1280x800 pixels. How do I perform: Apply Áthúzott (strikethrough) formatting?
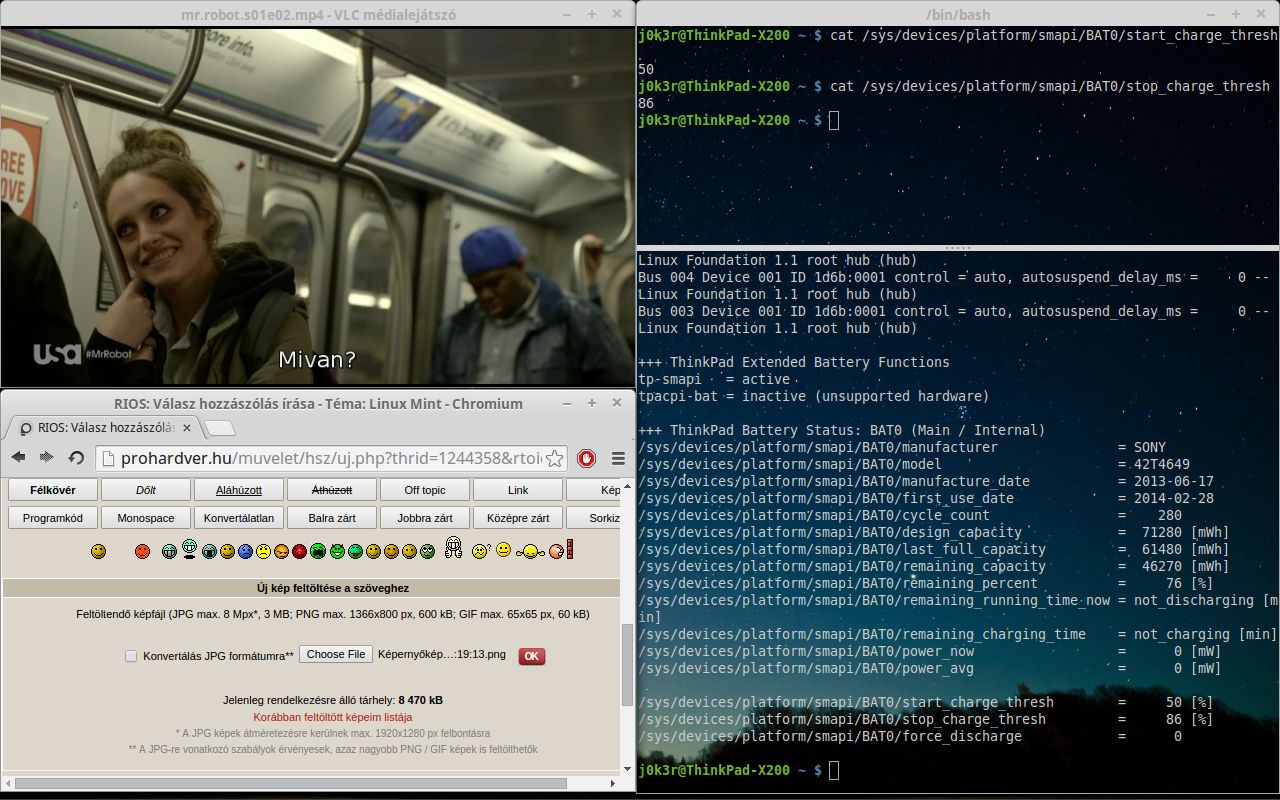(x=332, y=490)
